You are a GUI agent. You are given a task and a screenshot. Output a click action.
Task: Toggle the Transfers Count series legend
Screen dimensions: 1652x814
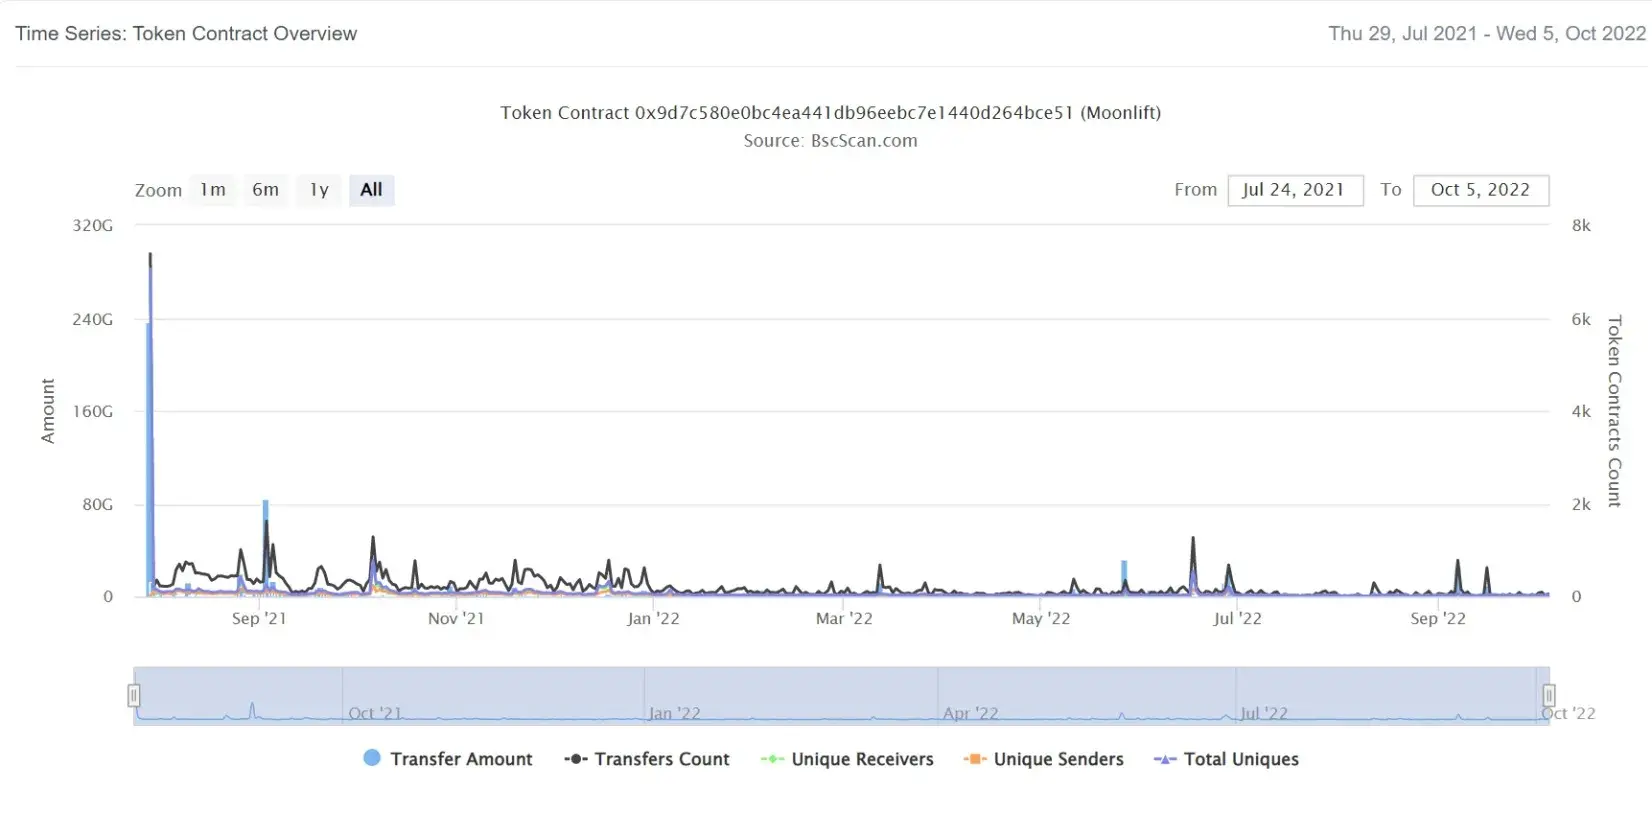[647, 759]
